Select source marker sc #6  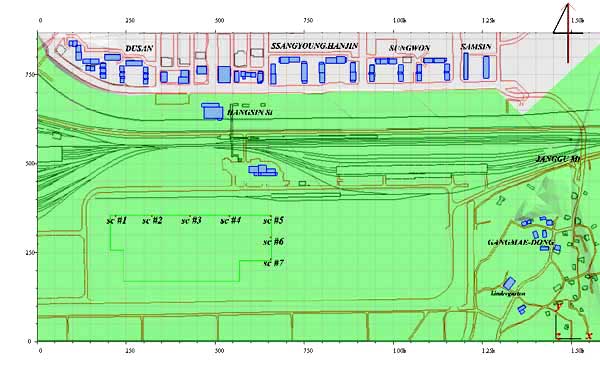tap(273, 242)
